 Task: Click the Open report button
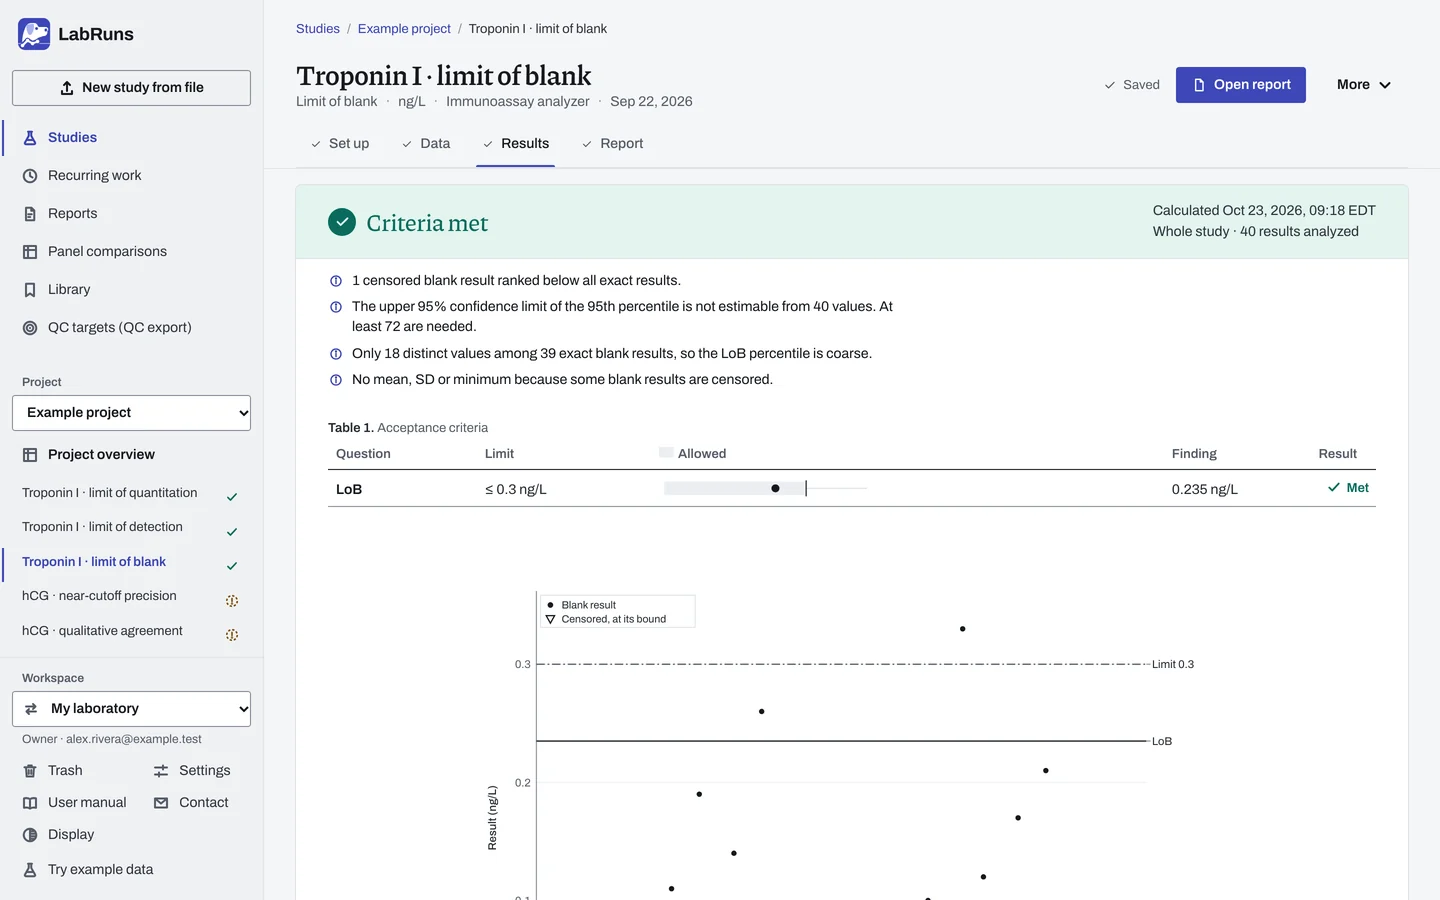pyautogui.click(x=1241, y=85)
